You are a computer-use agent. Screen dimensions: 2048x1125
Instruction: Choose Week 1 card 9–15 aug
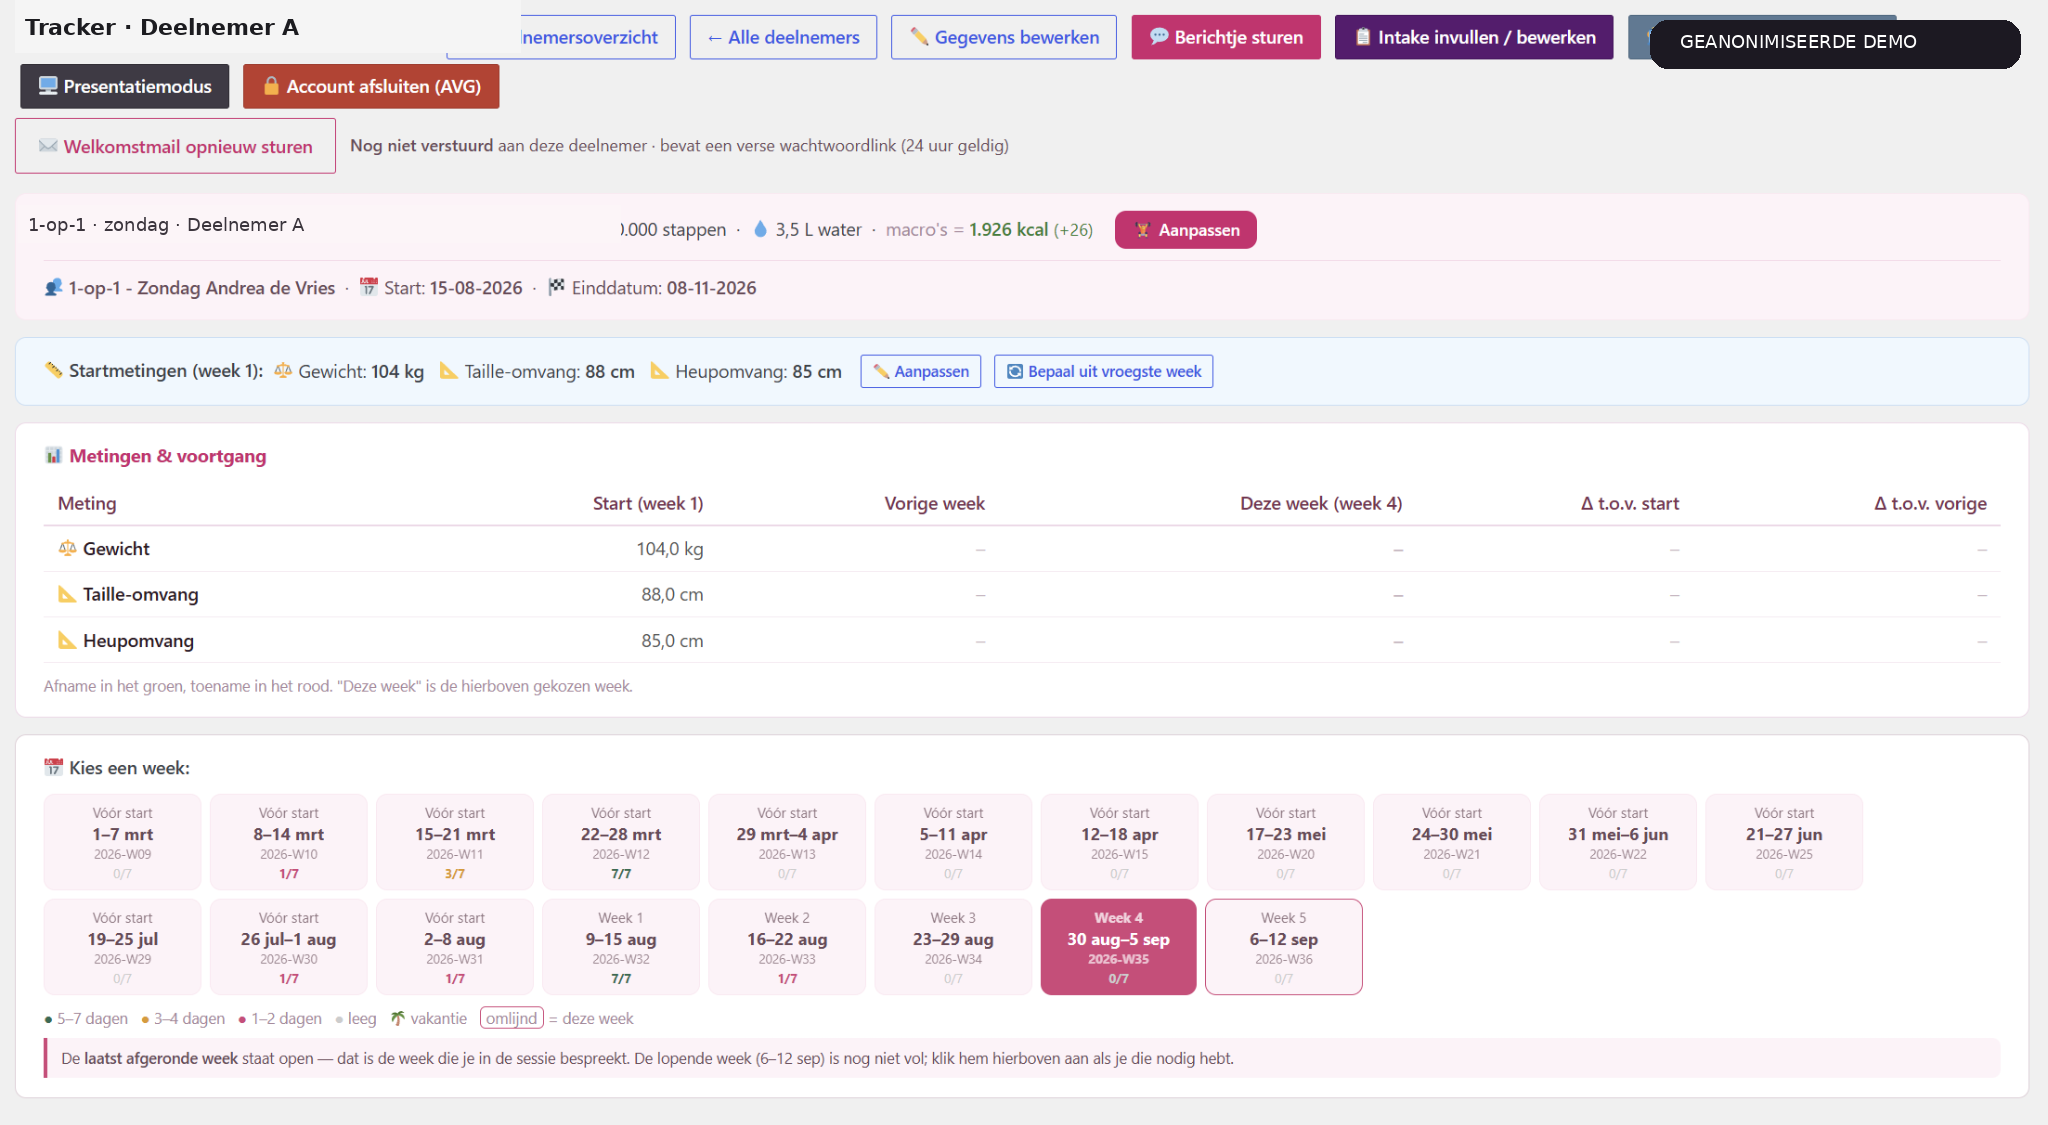[x=621, y=947]
